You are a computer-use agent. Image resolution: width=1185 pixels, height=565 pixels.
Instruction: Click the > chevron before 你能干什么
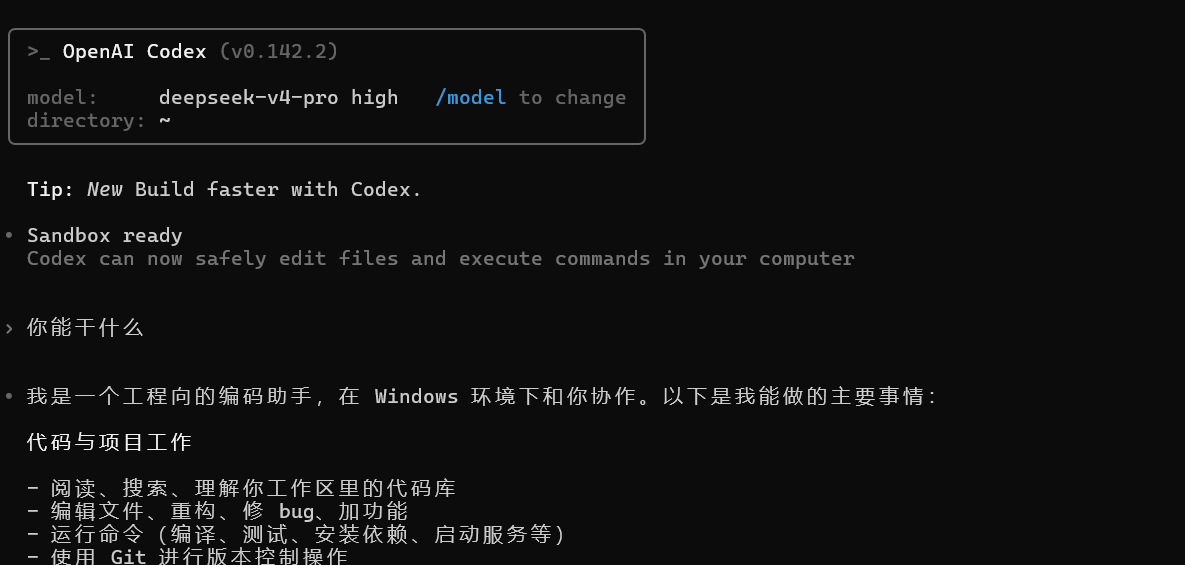tap(9, 328)
